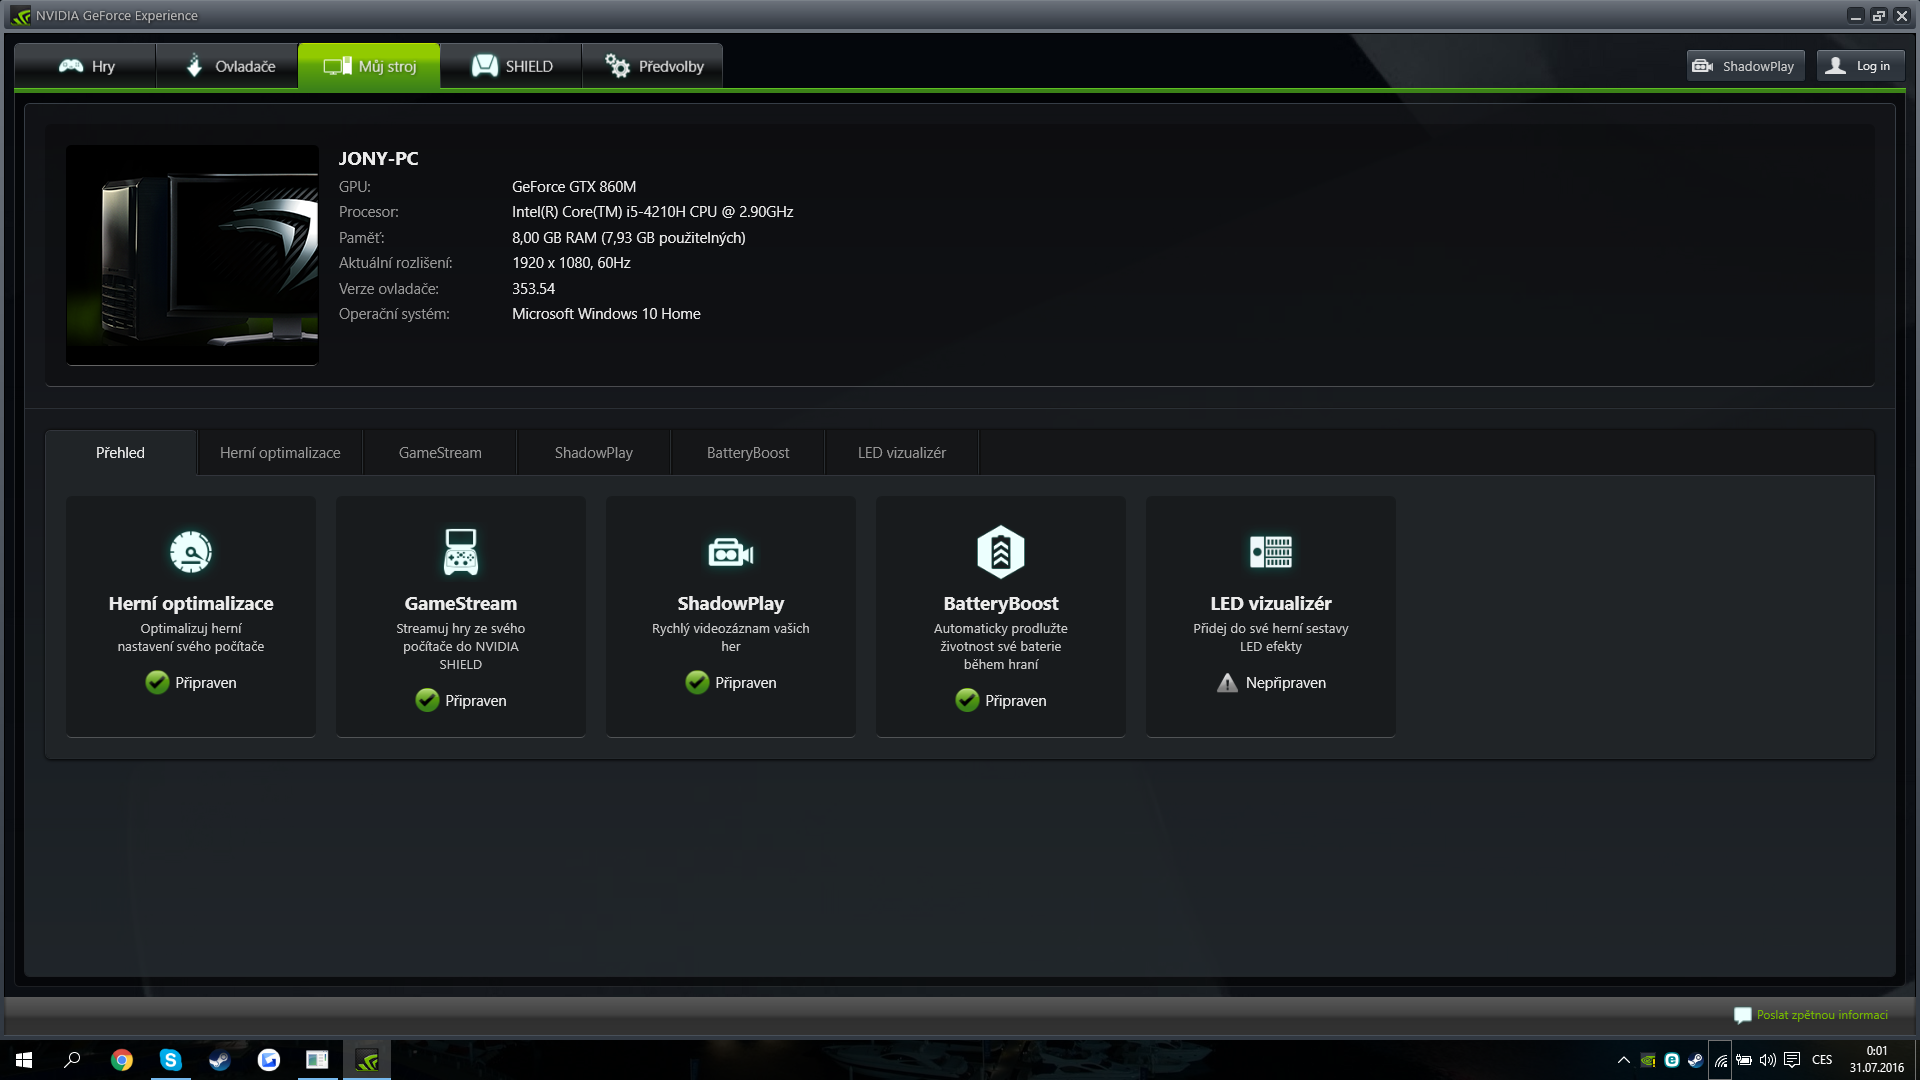This screenshot has height=1080, width=1920.
Task: Open Steam from the Windows taskbar
Action: (x=219, y=1060)
